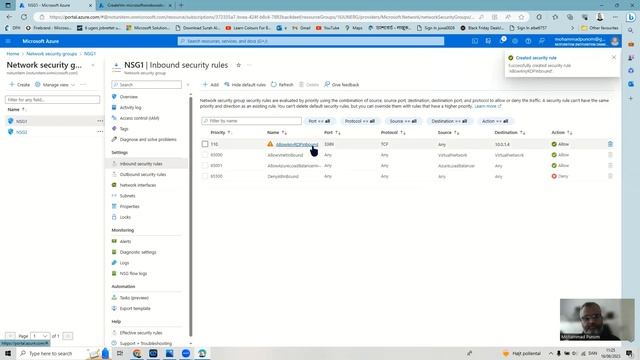640x360 pixels.
Task: Open the Destination == all filter
Action: pyautogui.click(x=449, y=121)
